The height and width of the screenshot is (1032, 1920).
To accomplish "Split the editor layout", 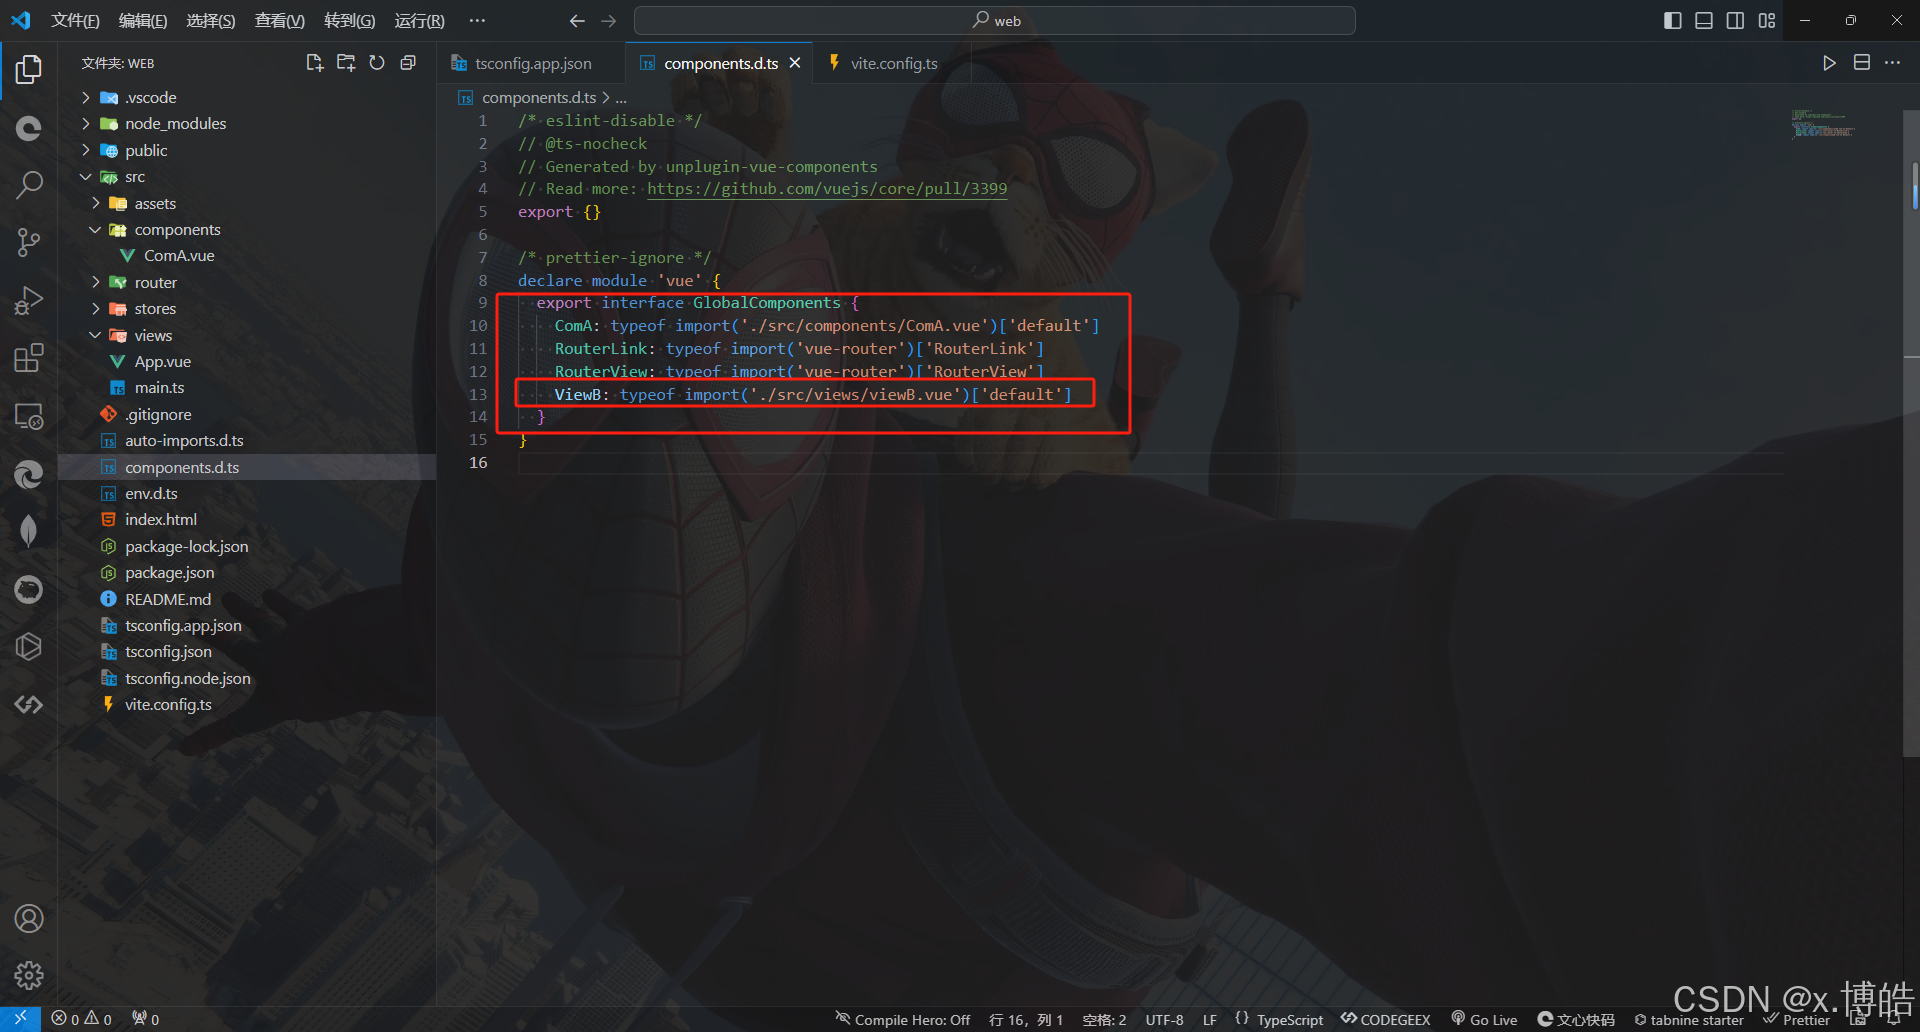I will click(1862, 63).
